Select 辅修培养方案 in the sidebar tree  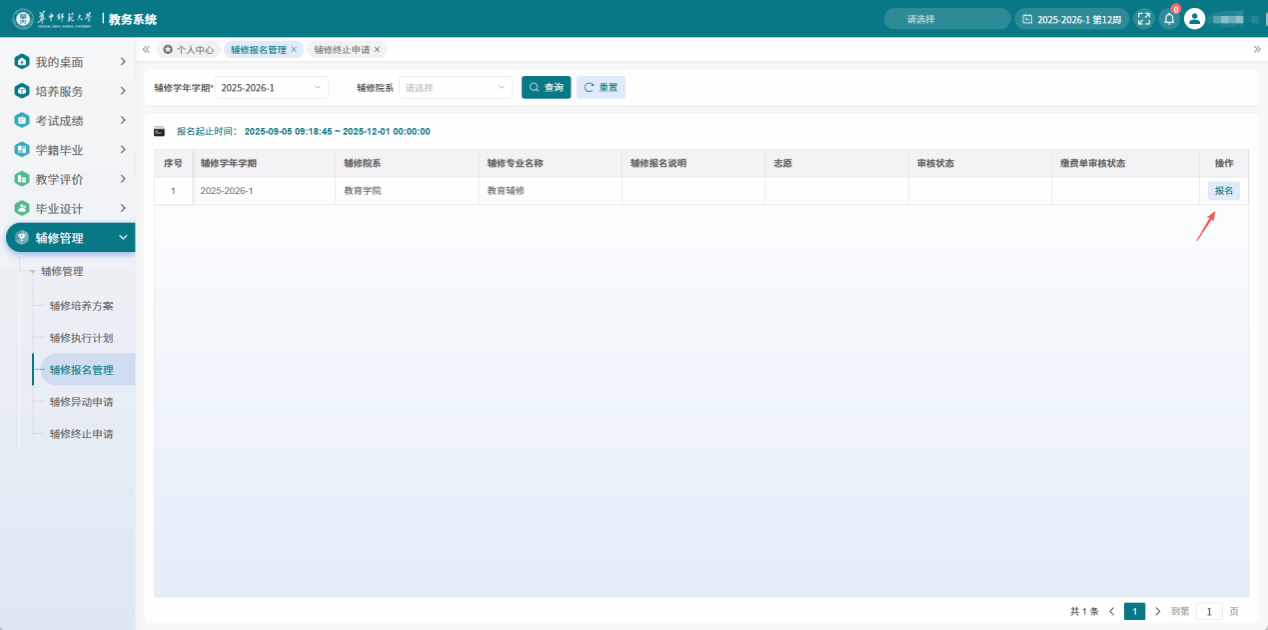point(81,306)
